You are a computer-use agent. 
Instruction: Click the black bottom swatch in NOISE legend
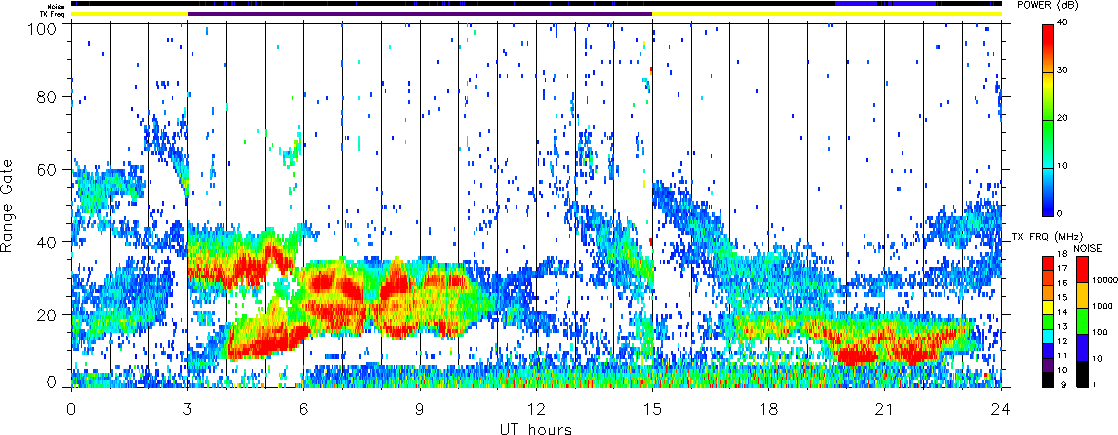(x=1082, y=373)
